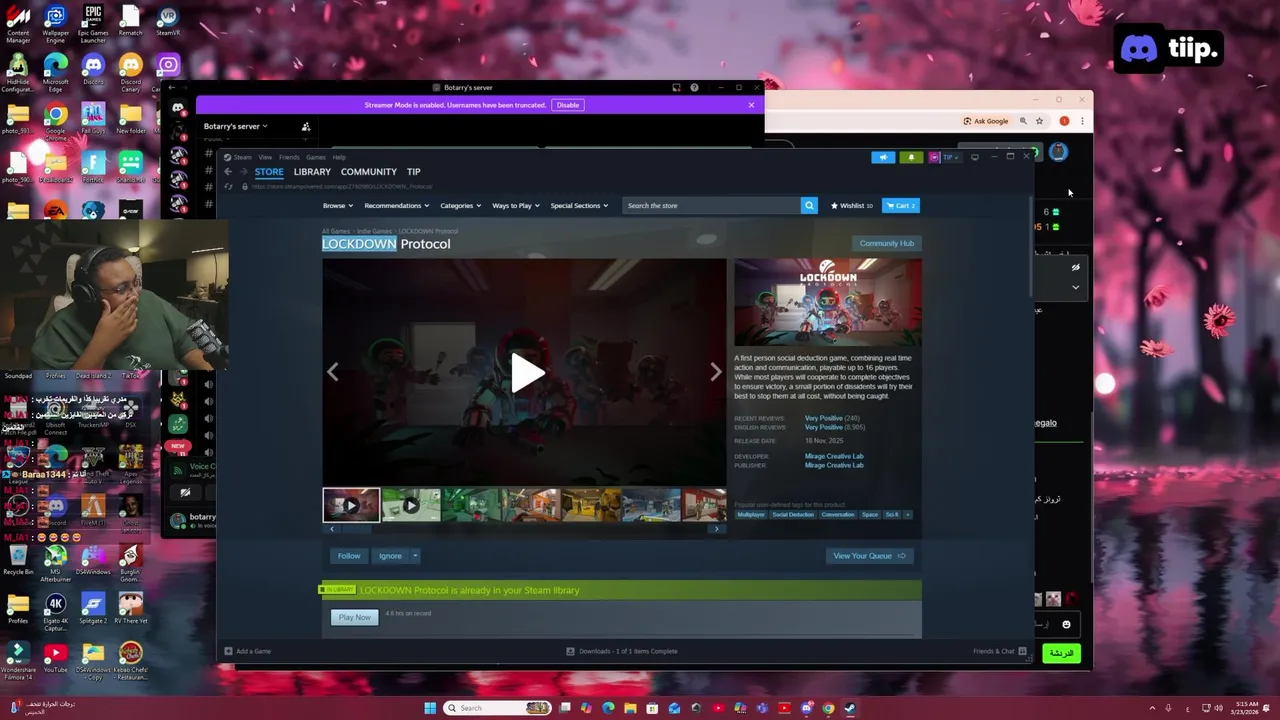Shift the thumbnail strip right with its arrow
1280x720 pixels.
pos(715,528)
